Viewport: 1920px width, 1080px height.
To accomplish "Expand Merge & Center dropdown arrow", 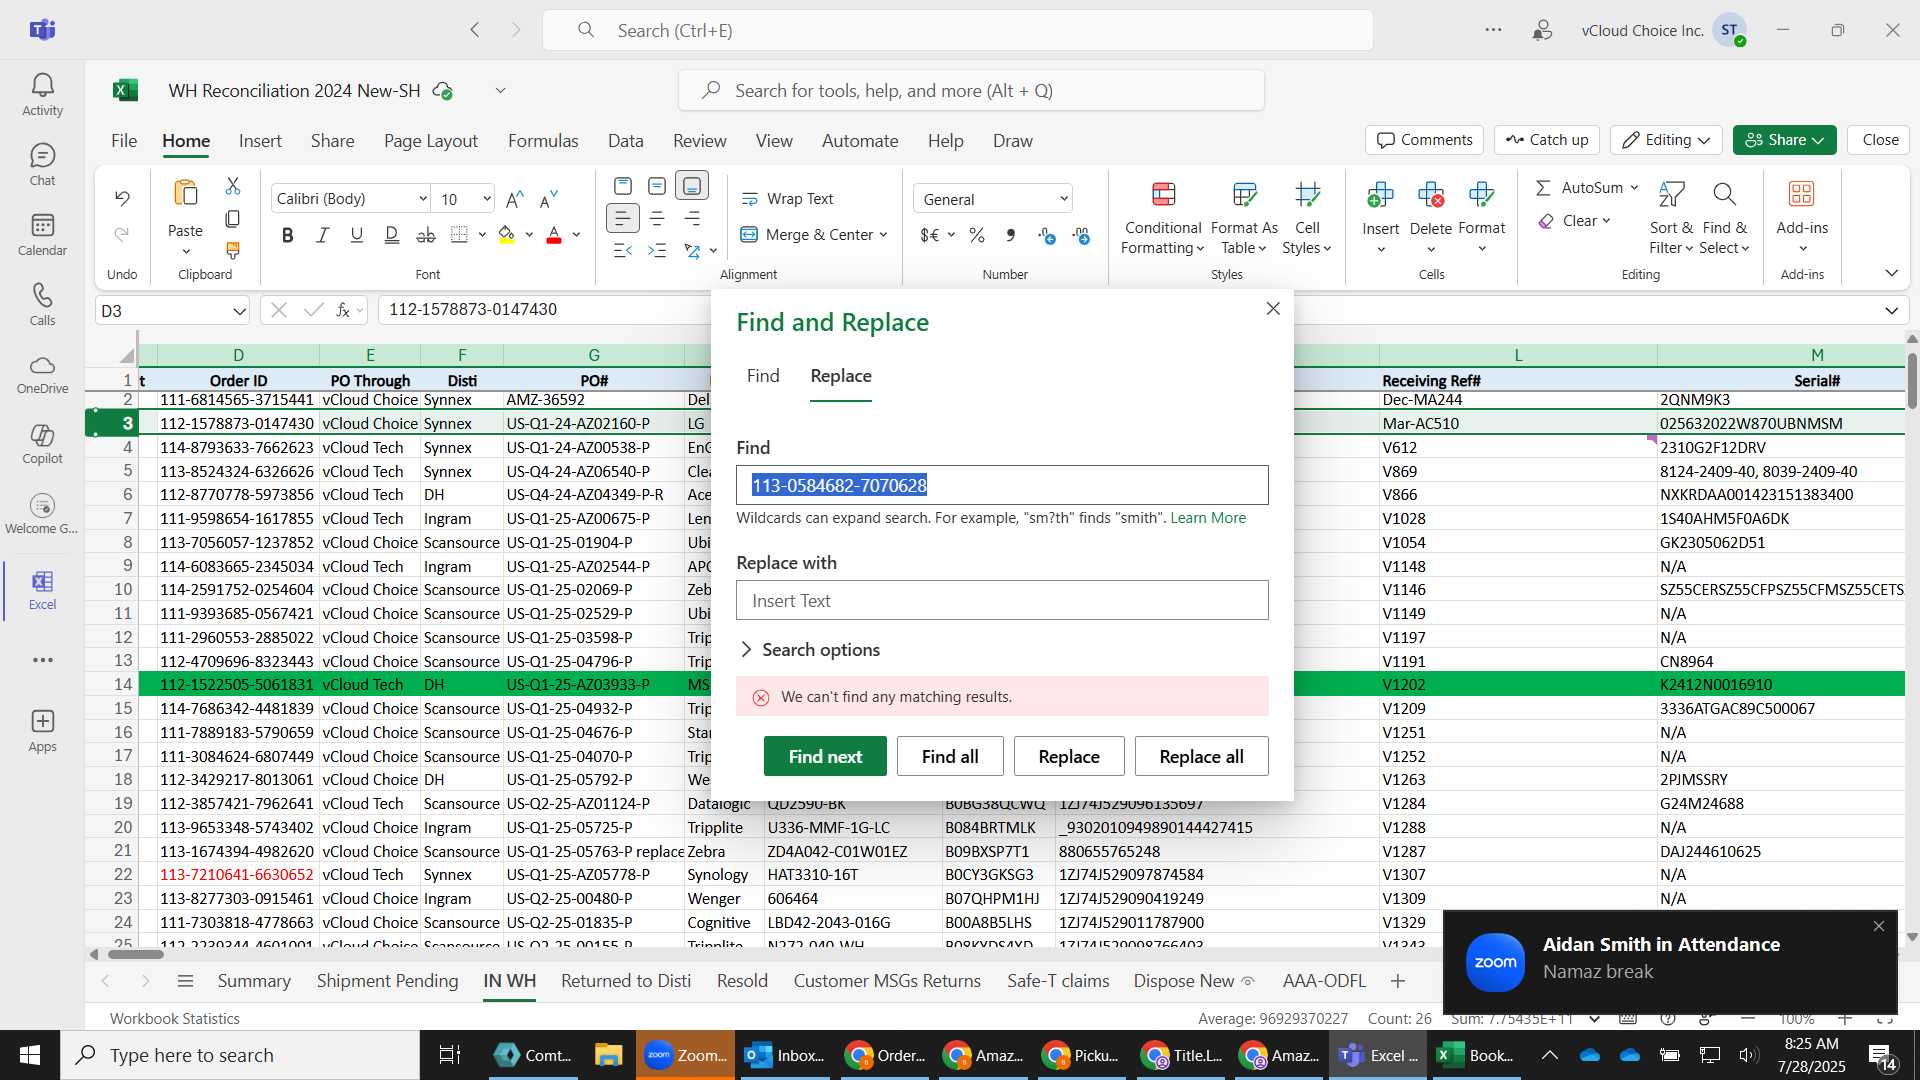I will click(x=884, y=235).
